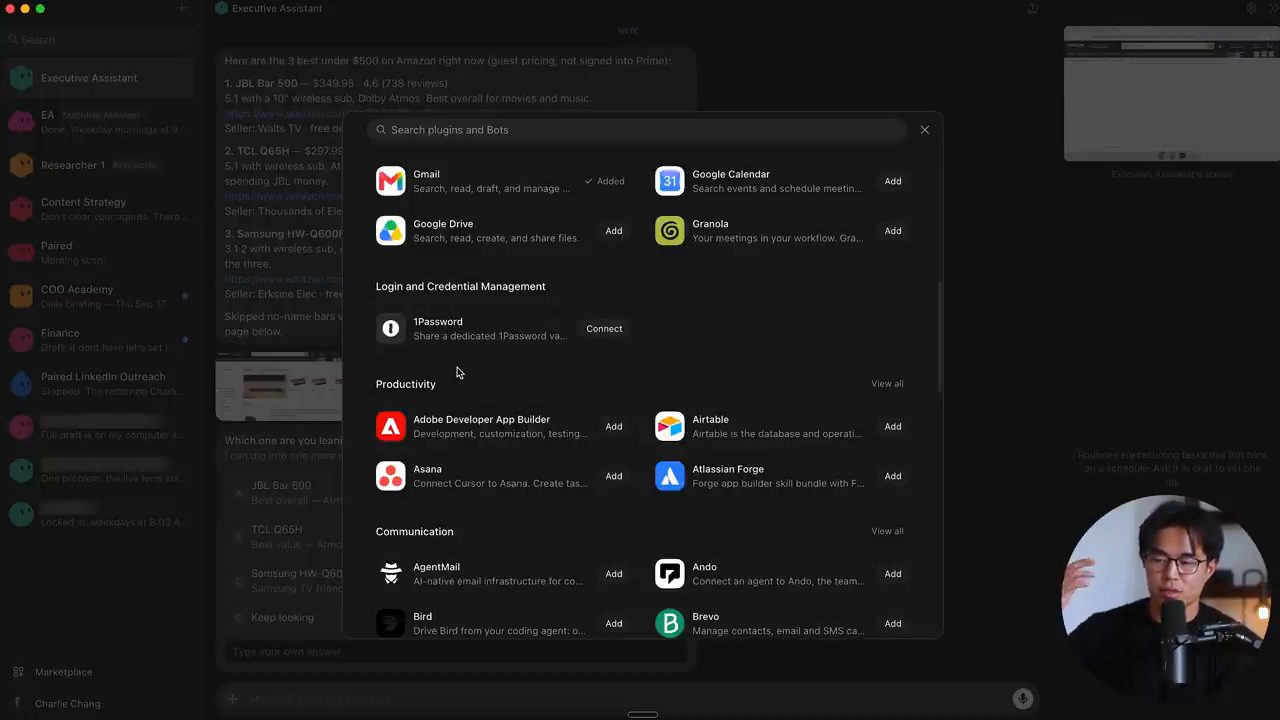This screenshot has width=1280, height=720.
Task: Click the Adobe Developer App Builder icon
Action: (390, 426)
